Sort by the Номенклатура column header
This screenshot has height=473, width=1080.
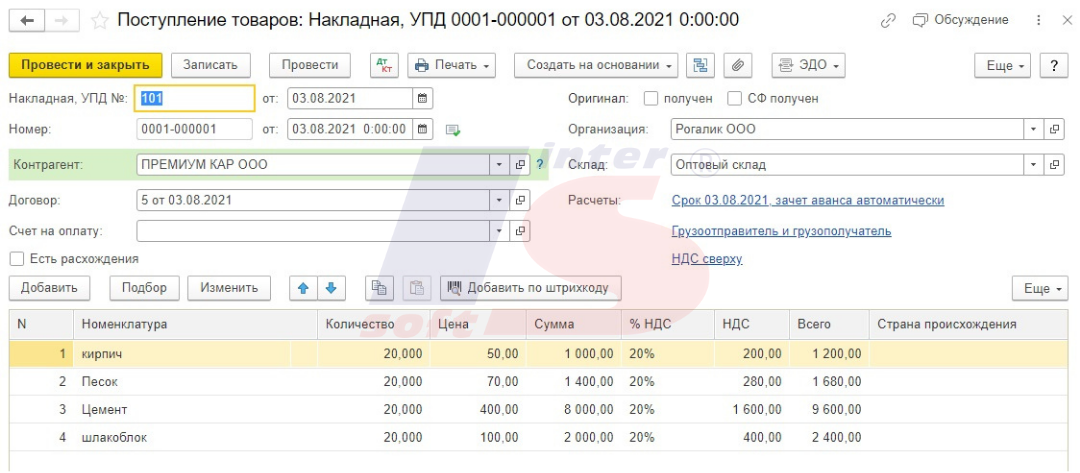pos(196,324)
